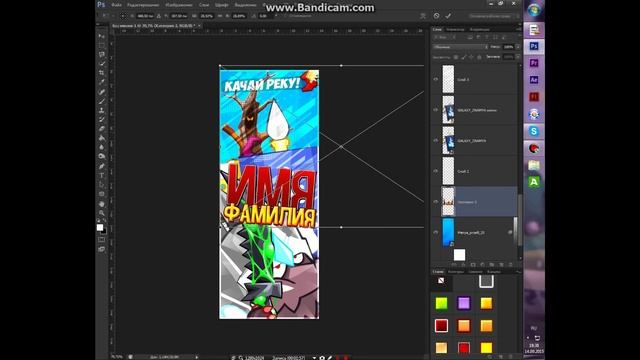Apply the purple style swatch
The height and width of the screenshot is (360, 640).
point(464,303)
